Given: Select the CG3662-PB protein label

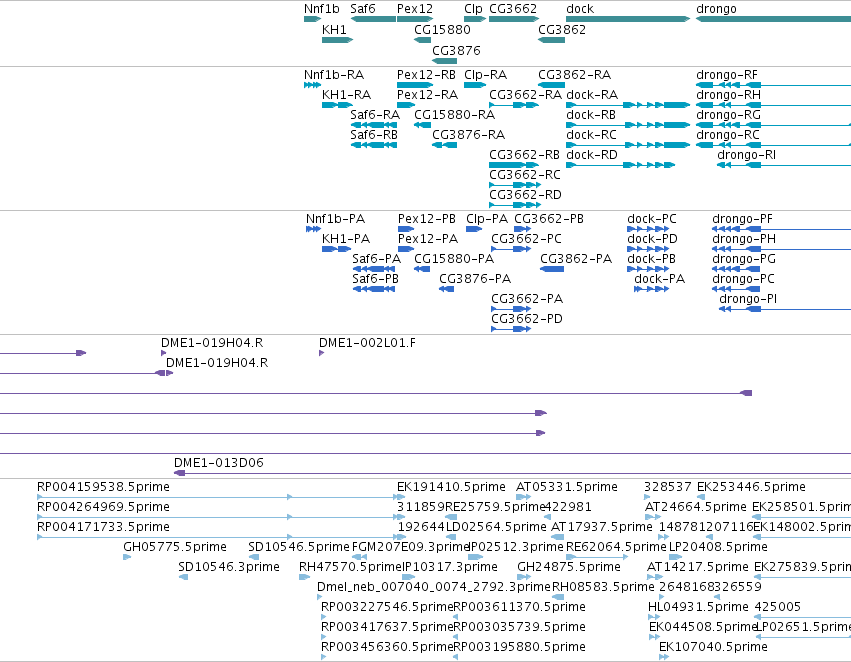Looking at the screenshot, I should 549,219.
